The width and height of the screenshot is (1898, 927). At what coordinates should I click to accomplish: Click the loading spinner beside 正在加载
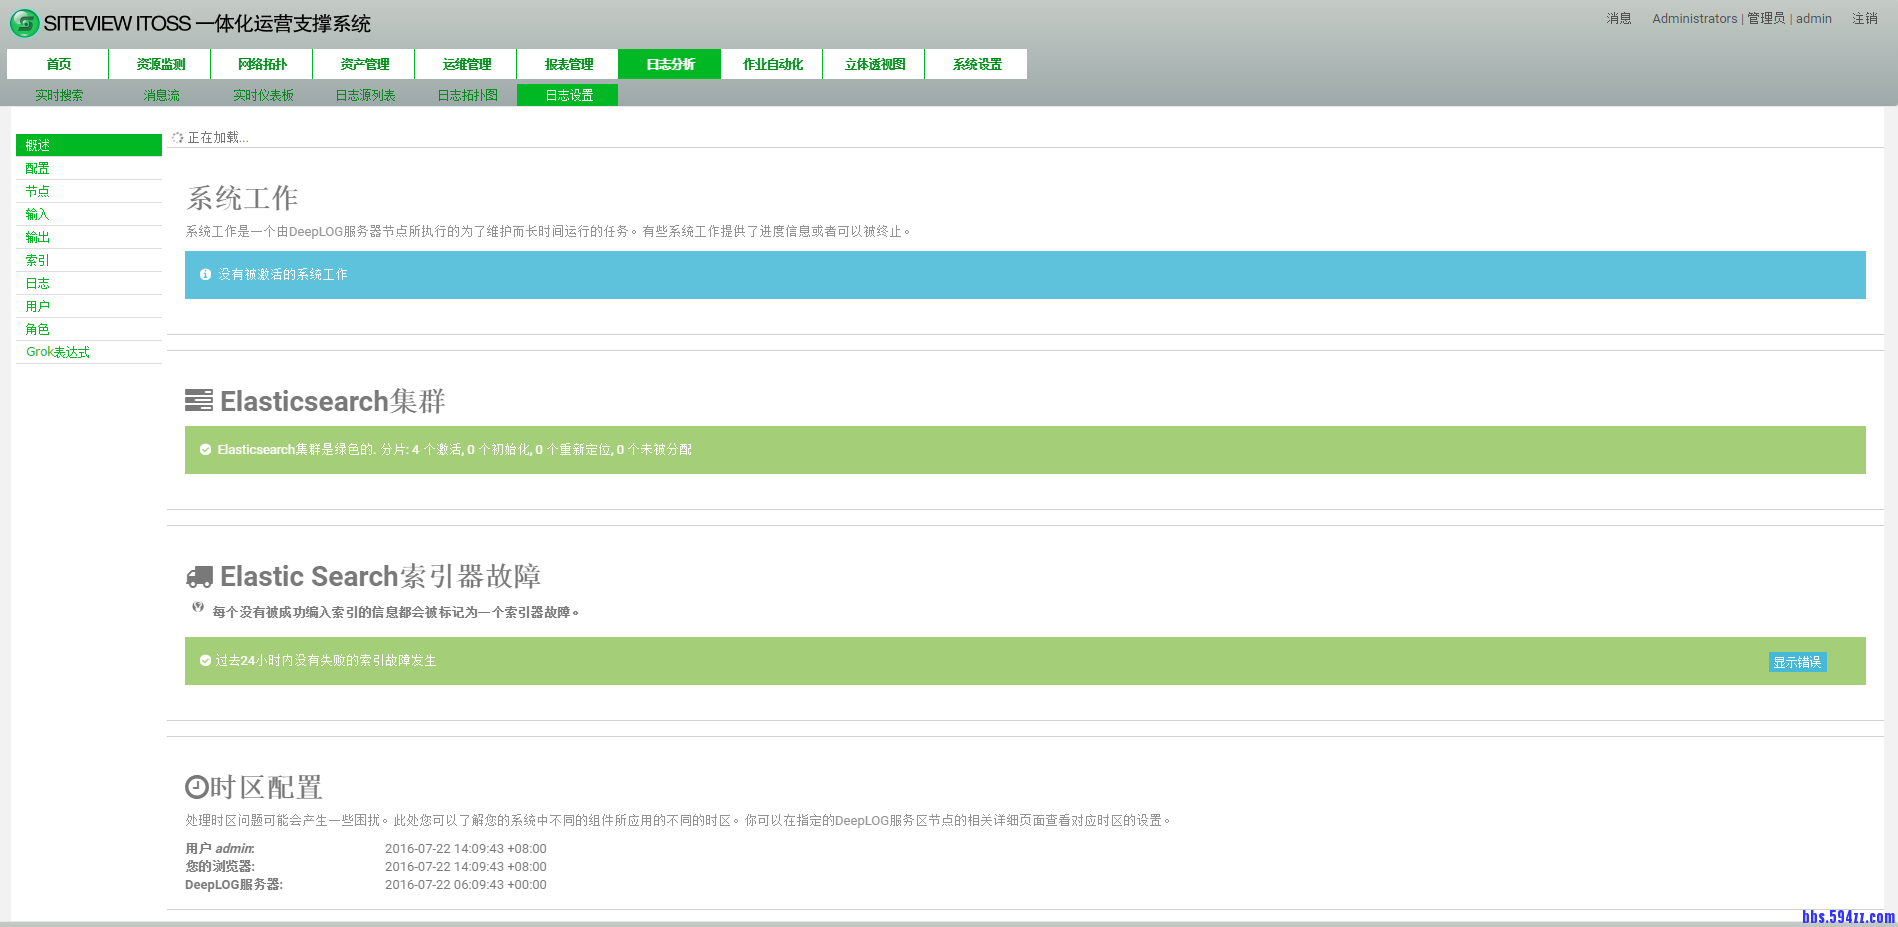tap(177, 137)
